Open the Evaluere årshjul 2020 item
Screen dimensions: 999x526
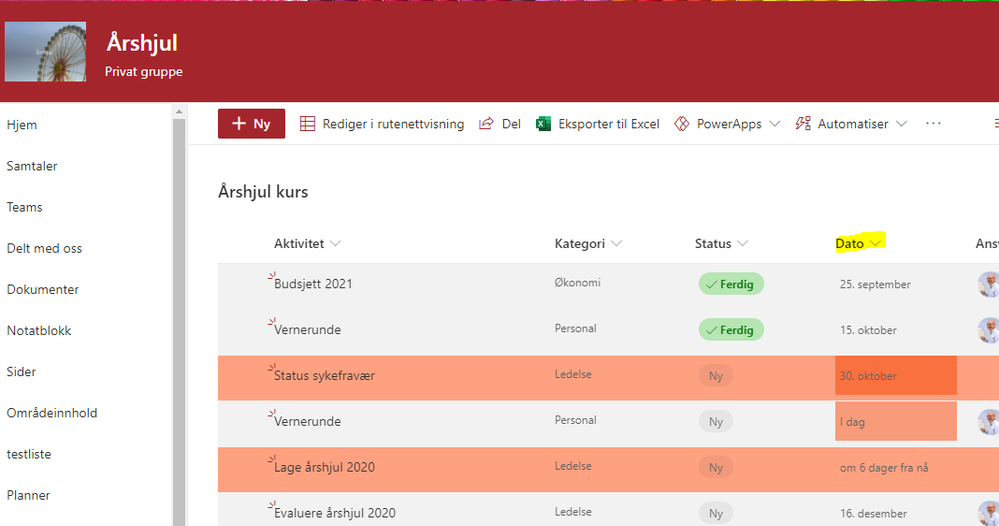point(334,513)
